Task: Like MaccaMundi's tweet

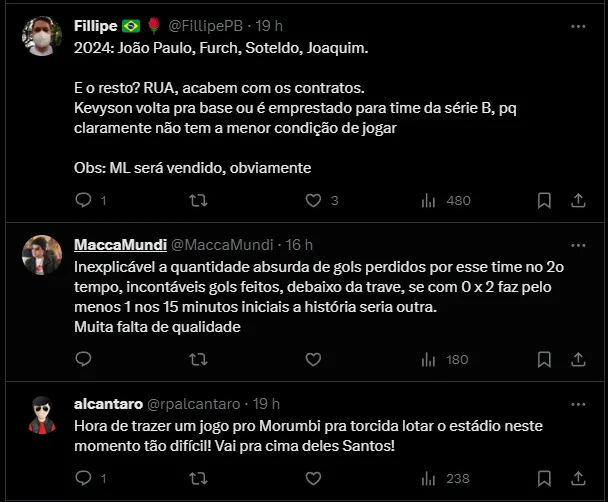Action: [314, 359]
